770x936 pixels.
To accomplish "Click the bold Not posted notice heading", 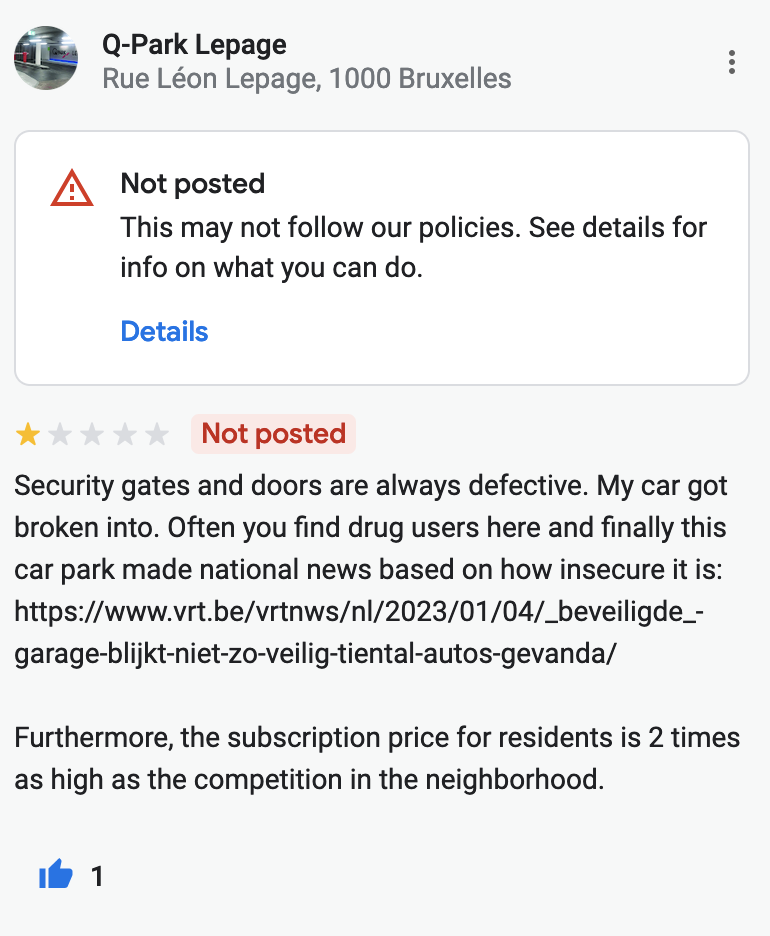I will tap(192, 184).
